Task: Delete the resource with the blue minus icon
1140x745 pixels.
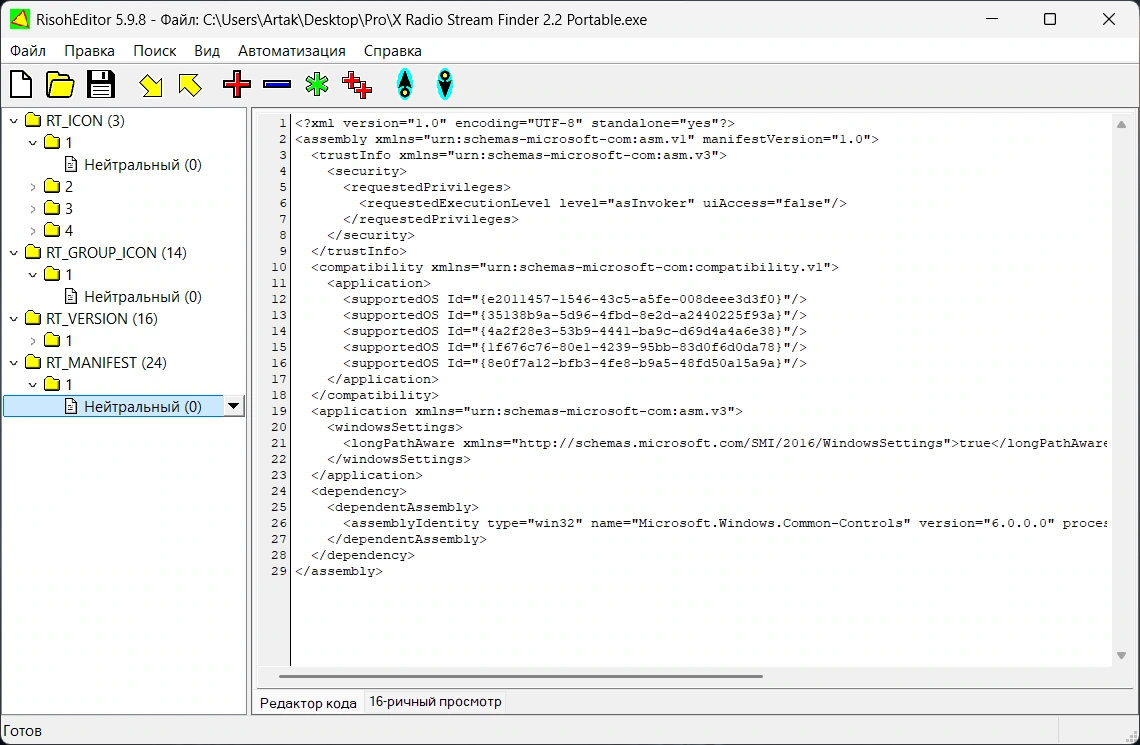Action: tap(277, 84)
